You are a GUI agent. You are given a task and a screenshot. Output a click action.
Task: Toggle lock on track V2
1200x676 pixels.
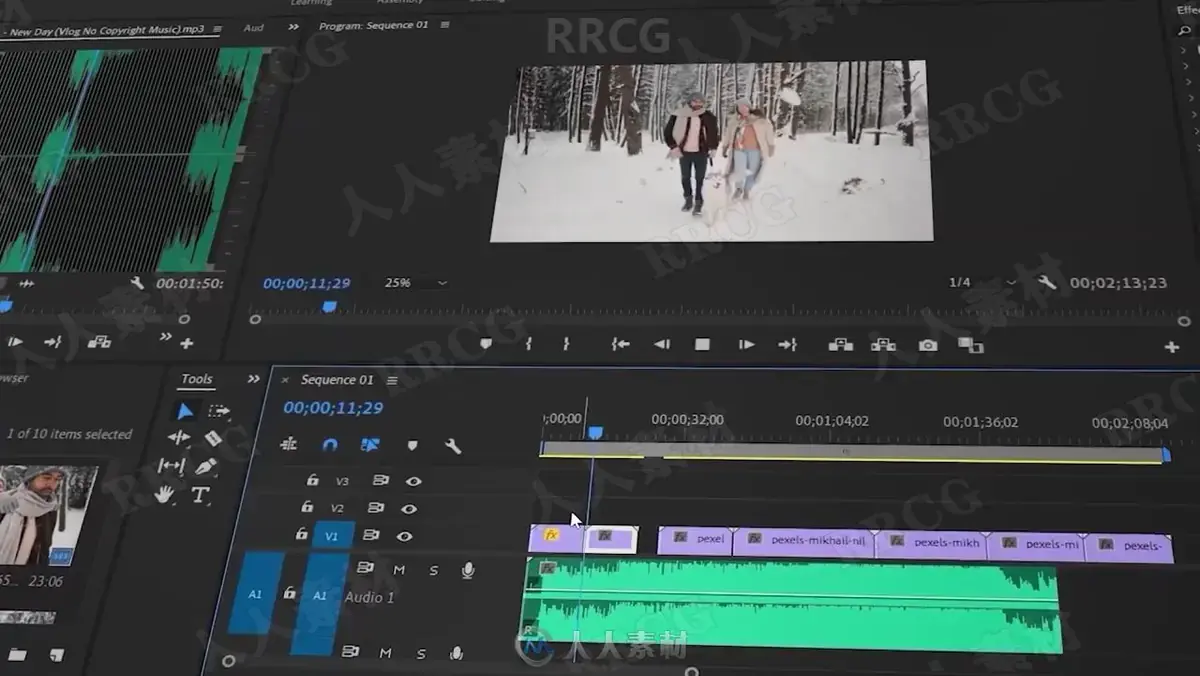click(307, 507)
